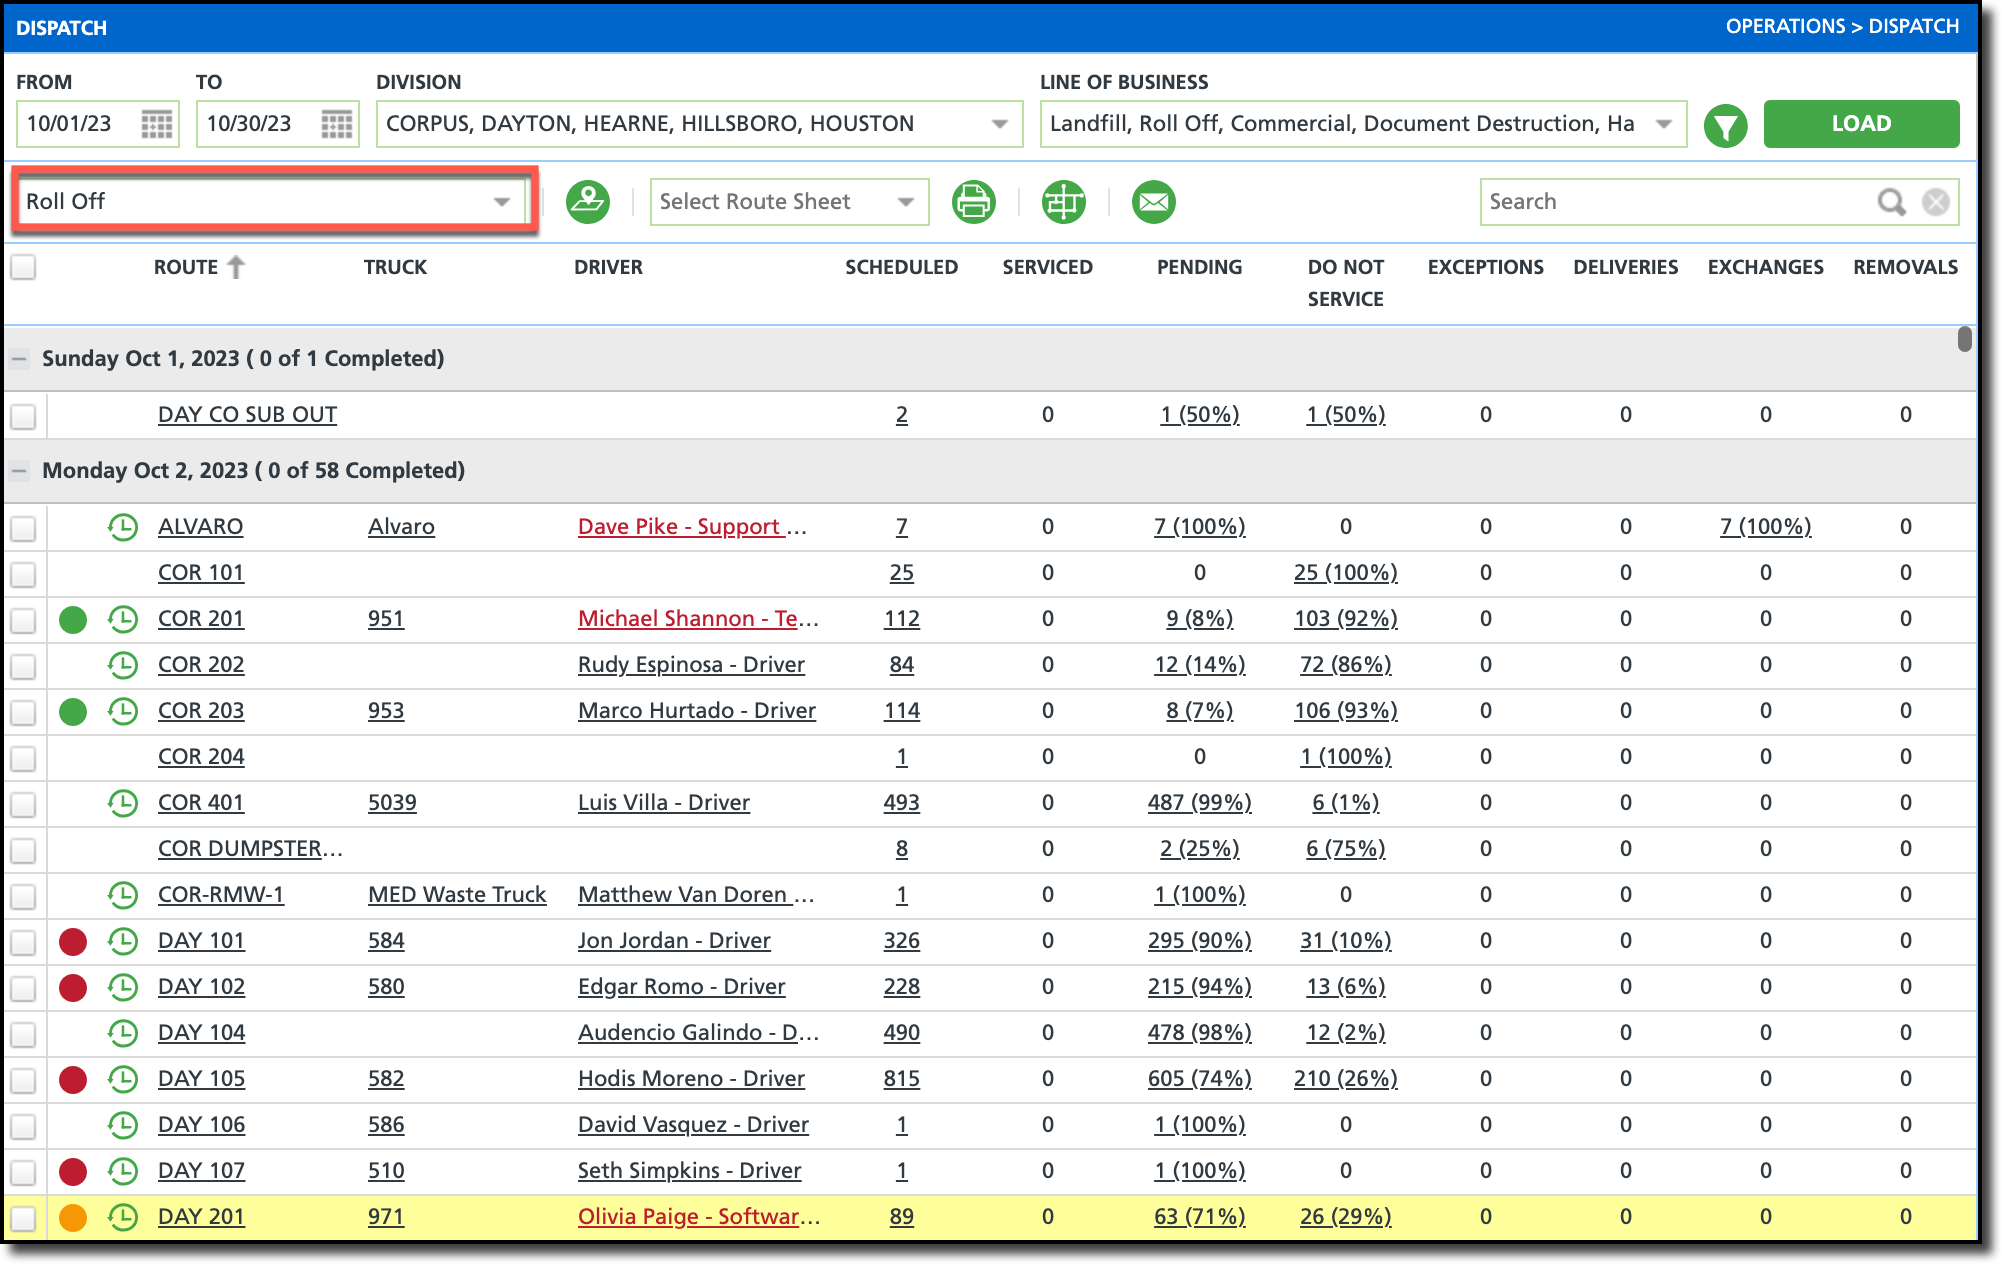Toggle select-all checkbox in table header
Image resolution: width=2002 pixels, height=1264 pixels.
(x=23, y=267)
